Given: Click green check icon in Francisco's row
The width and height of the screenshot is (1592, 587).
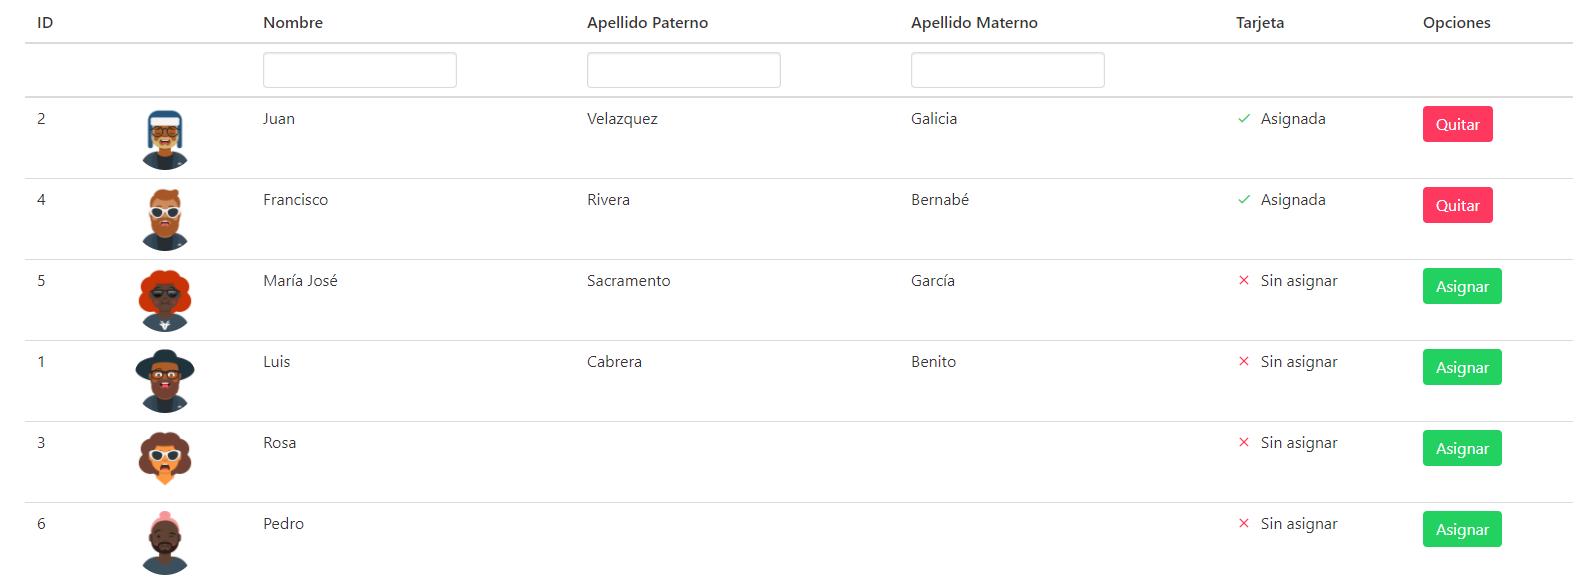Looking at the screenshot, I should [1244, 200].
